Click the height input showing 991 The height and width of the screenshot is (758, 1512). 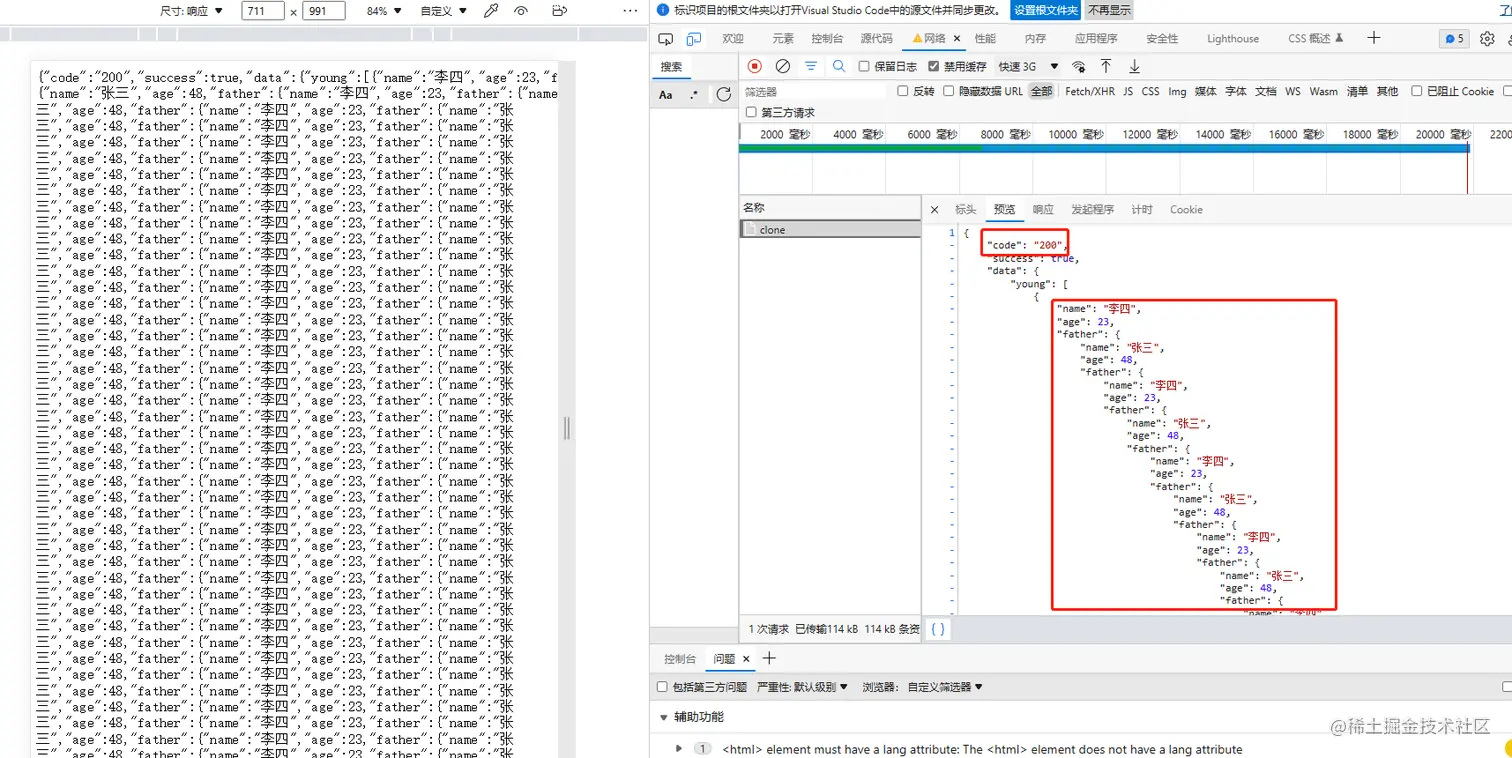(324, 11)
